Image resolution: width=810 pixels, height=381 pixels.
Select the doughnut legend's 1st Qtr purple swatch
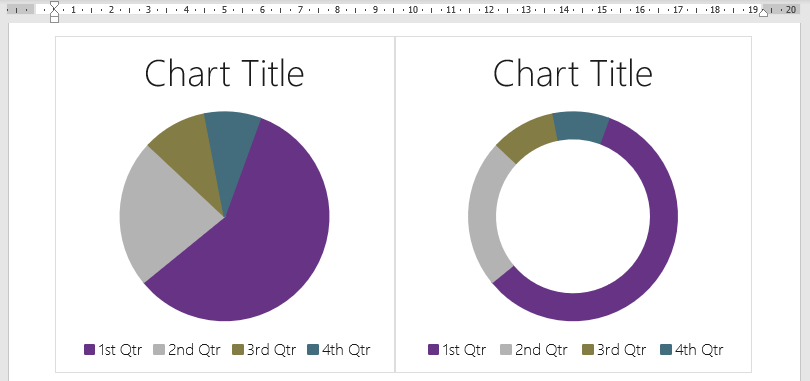pyautogui.click(x=433, y=350)
